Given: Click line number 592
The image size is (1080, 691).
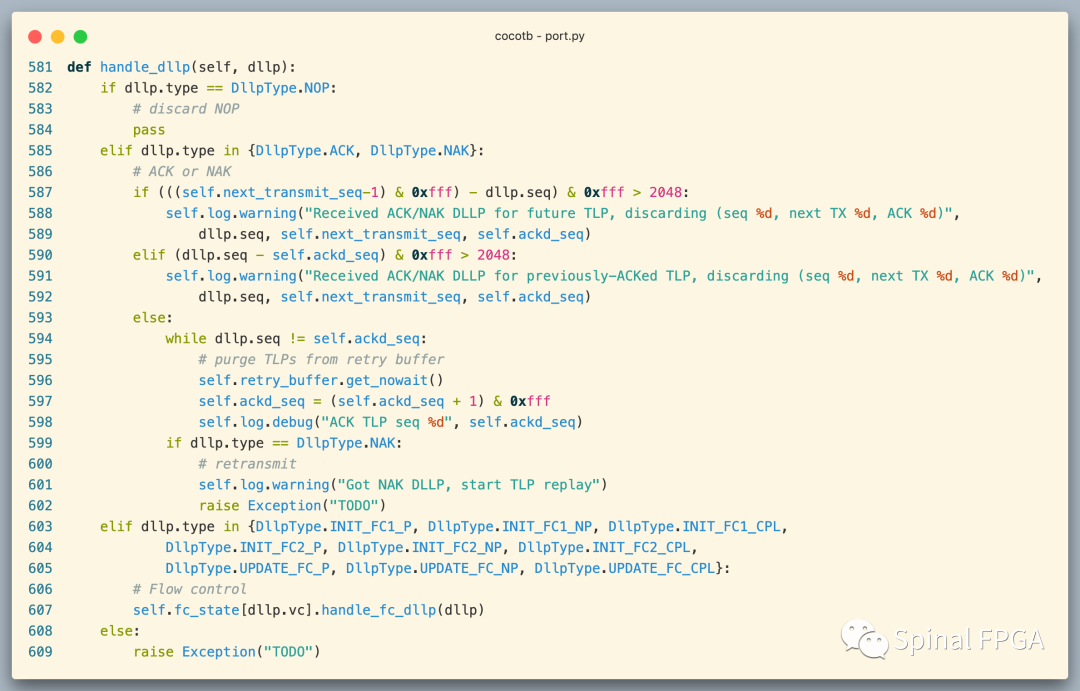Looking at the screenshot, I should click(x=40, y=297).
